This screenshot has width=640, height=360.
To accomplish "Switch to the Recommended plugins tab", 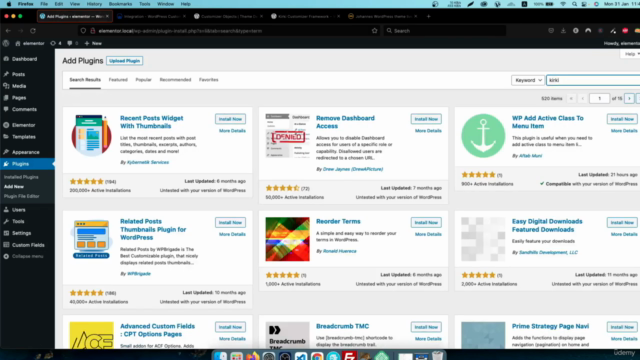I will tap(175, 80).
